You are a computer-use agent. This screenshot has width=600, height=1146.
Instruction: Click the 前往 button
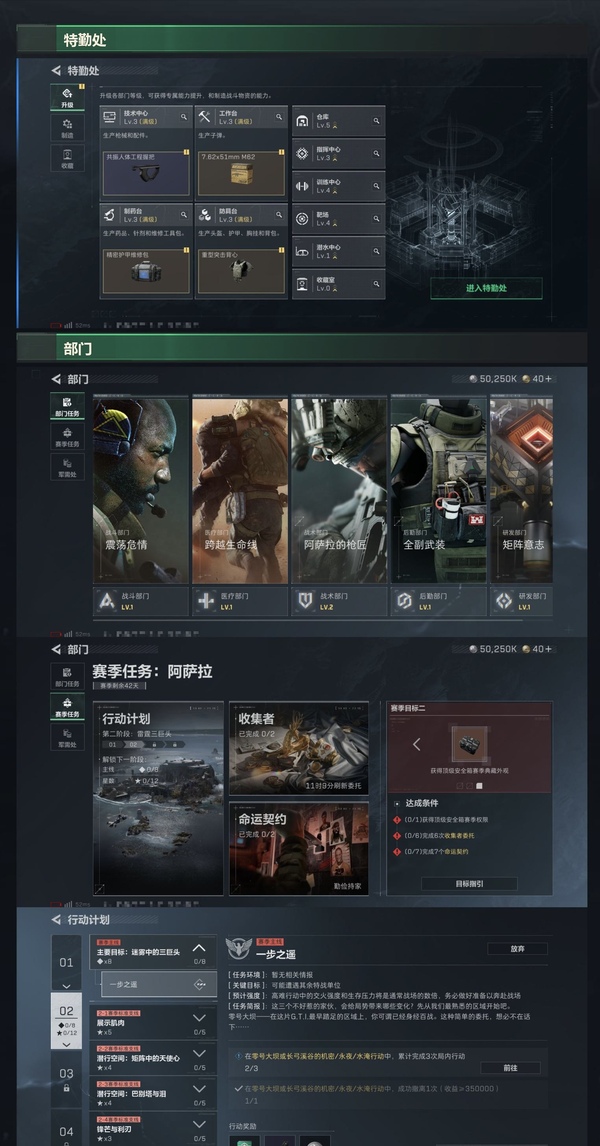pos(511,1068)
